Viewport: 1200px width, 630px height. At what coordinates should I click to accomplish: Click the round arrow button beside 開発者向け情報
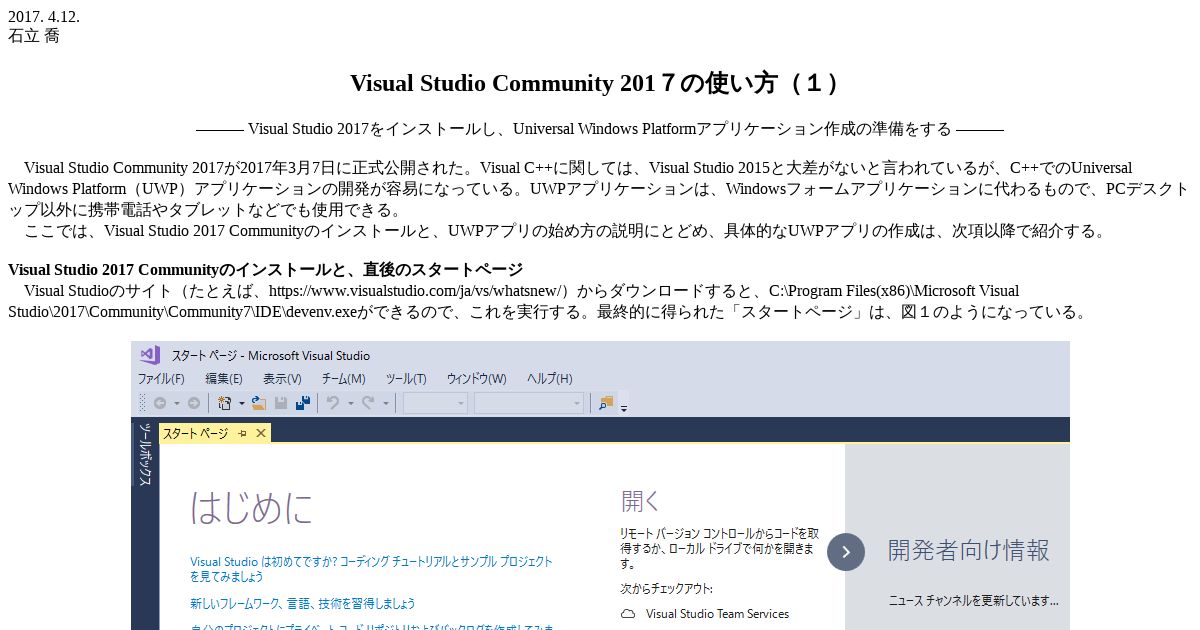[846, 552]
